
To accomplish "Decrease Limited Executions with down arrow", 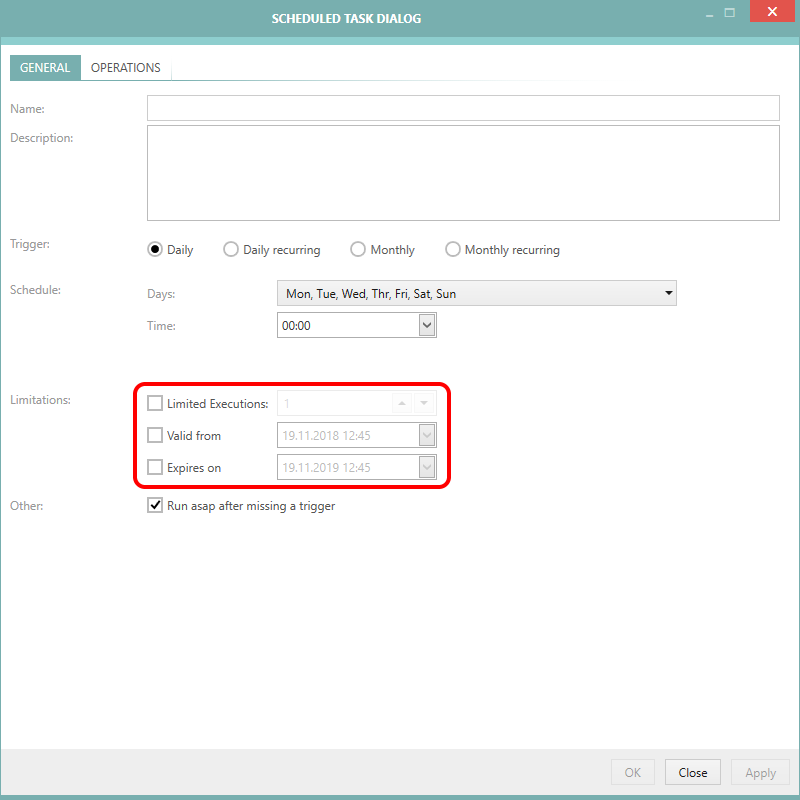I will tap(424, 404).
